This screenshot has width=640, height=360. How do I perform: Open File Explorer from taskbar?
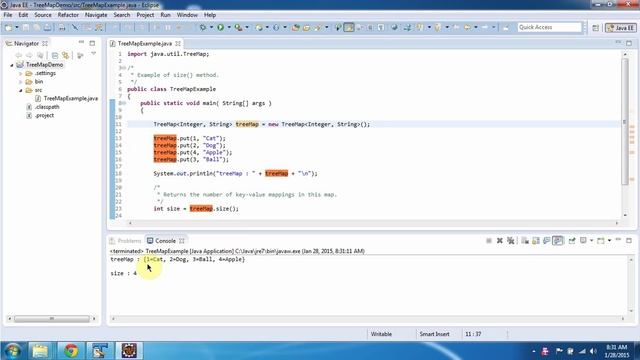pos(40,351)
